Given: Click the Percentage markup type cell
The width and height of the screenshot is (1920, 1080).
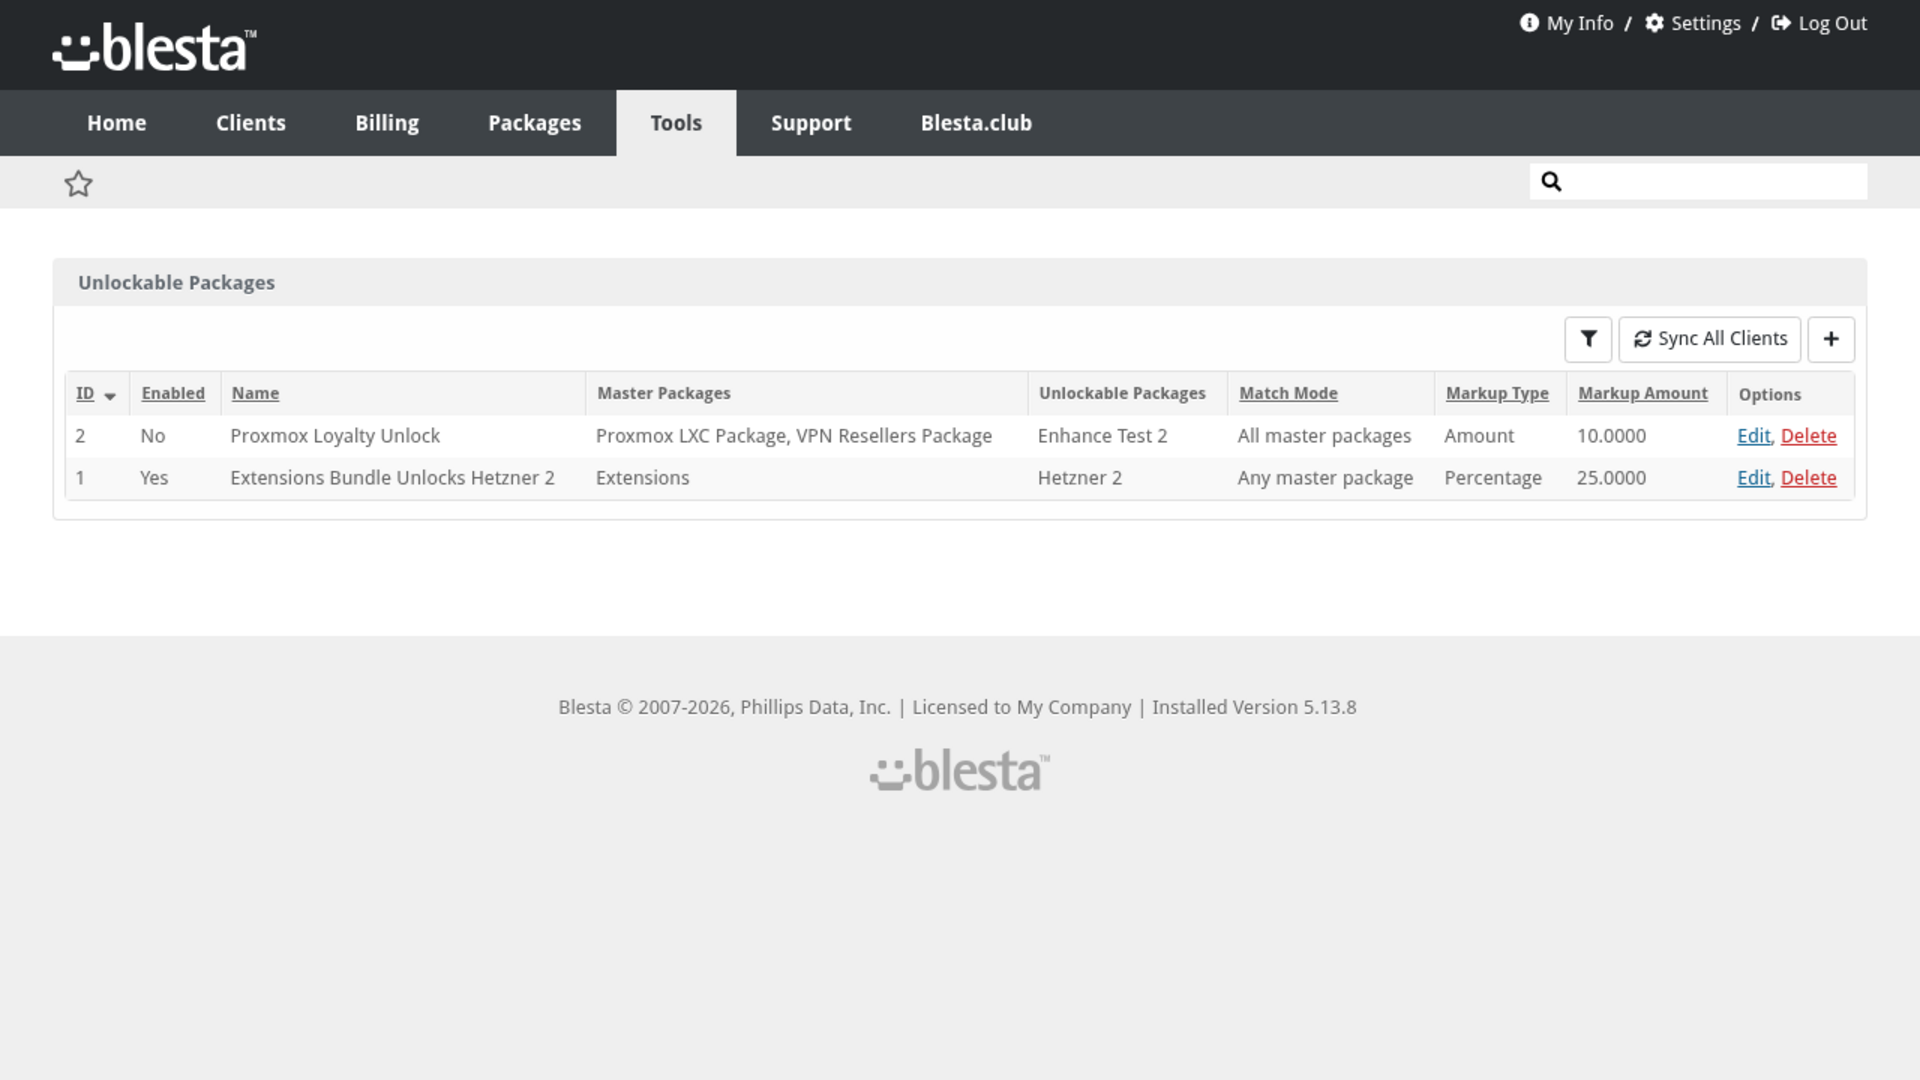Looking at the screenshot, I should click(1493, 478).
